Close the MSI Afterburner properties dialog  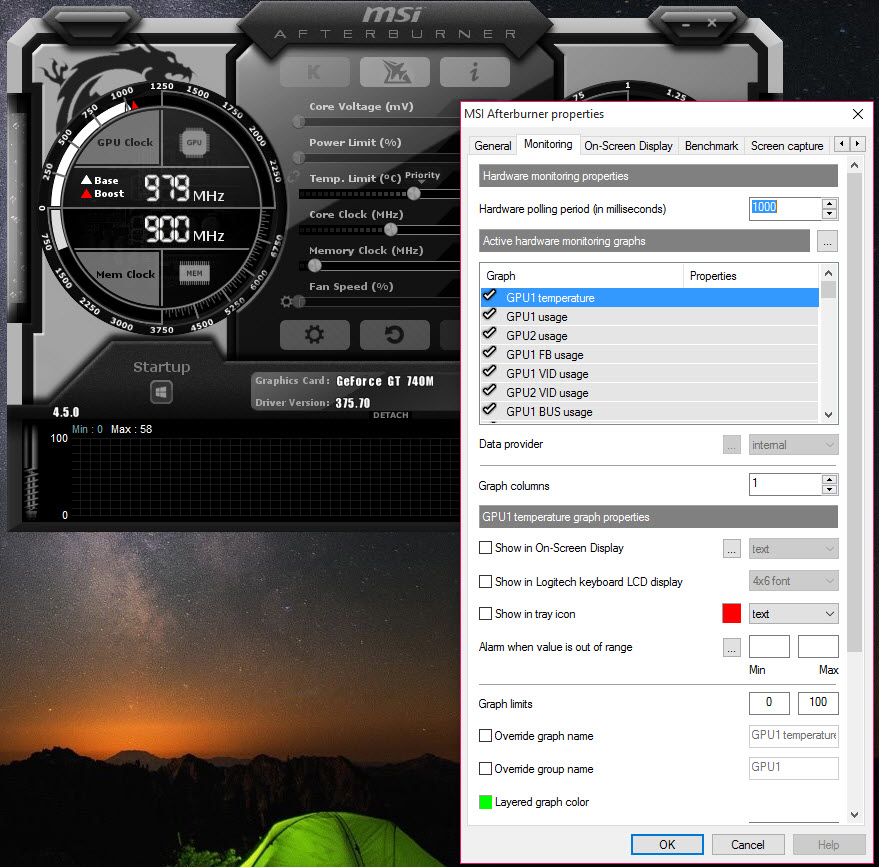(x=857, y=114)
